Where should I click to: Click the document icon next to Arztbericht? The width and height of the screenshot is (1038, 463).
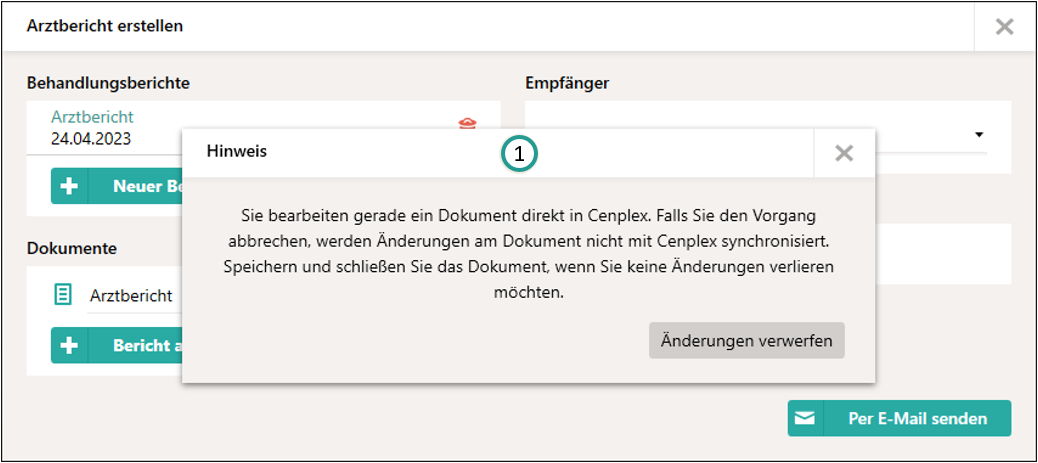click(62, 295)
